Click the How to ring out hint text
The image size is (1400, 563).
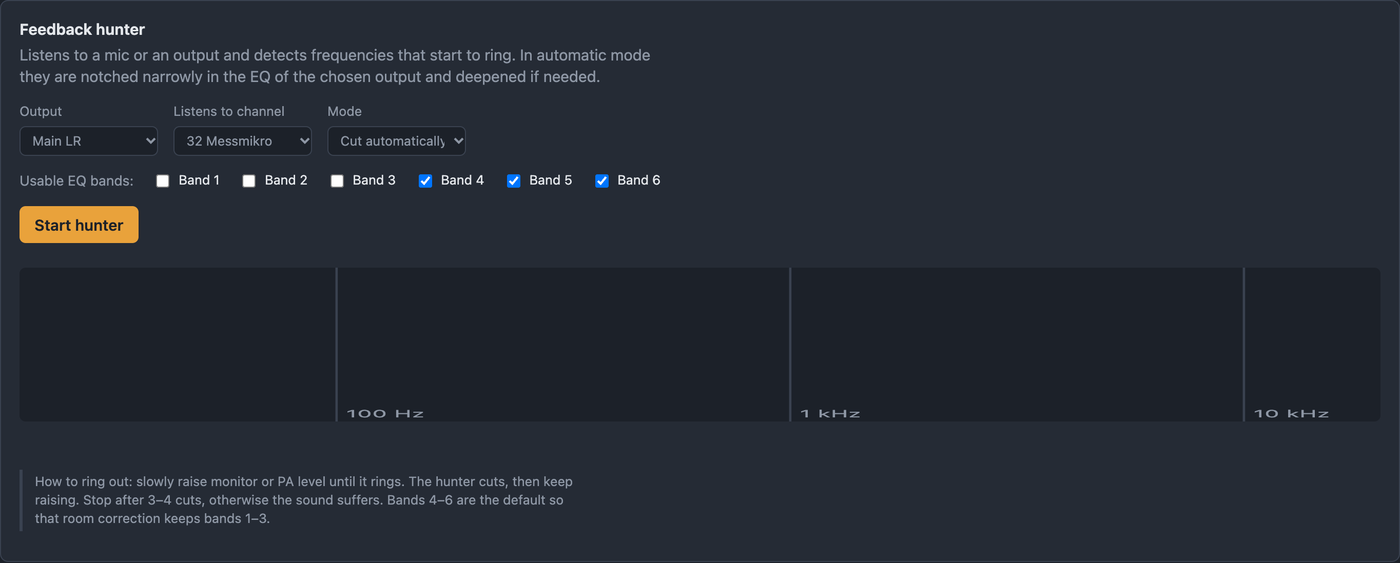pyautogui.click(x=304, y=500)
